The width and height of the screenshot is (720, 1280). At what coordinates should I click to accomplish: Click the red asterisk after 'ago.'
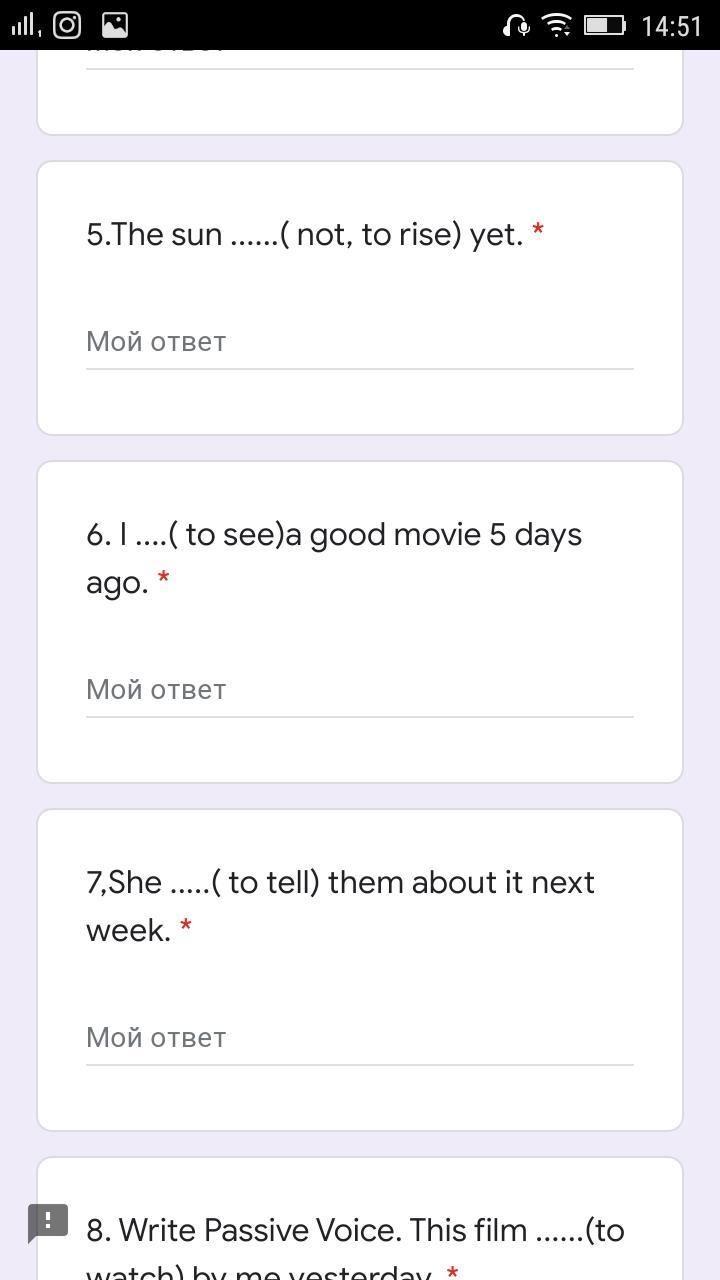pos(163,580)
